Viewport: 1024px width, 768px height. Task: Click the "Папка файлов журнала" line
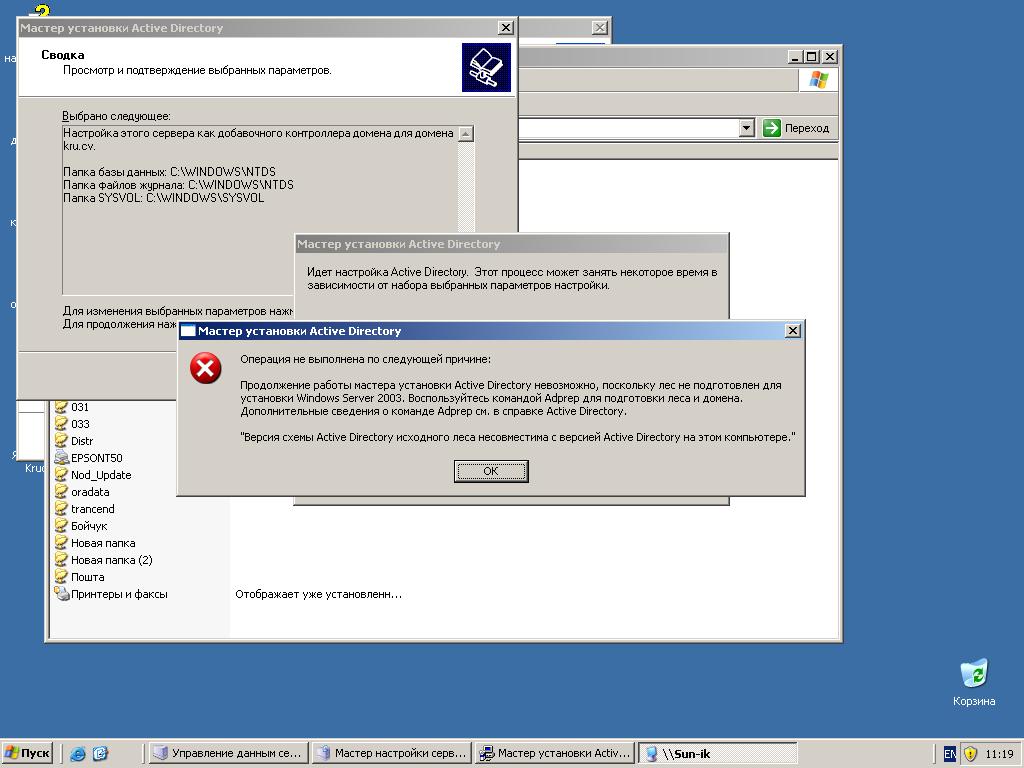click(178, 185)
